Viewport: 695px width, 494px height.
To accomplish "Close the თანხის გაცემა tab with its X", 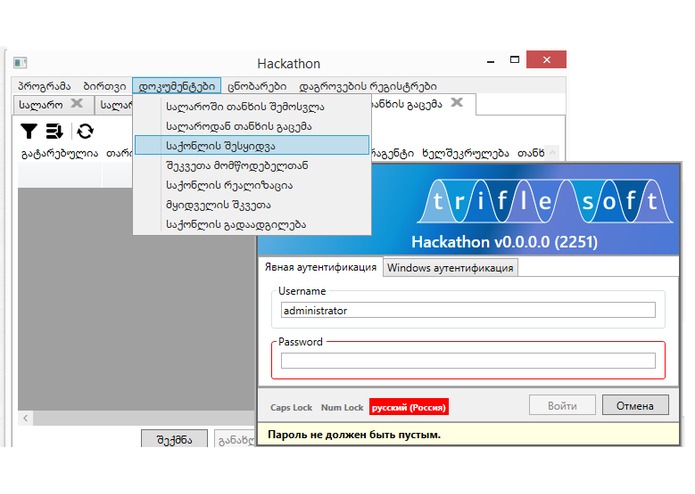I will [x=457, y=103].
